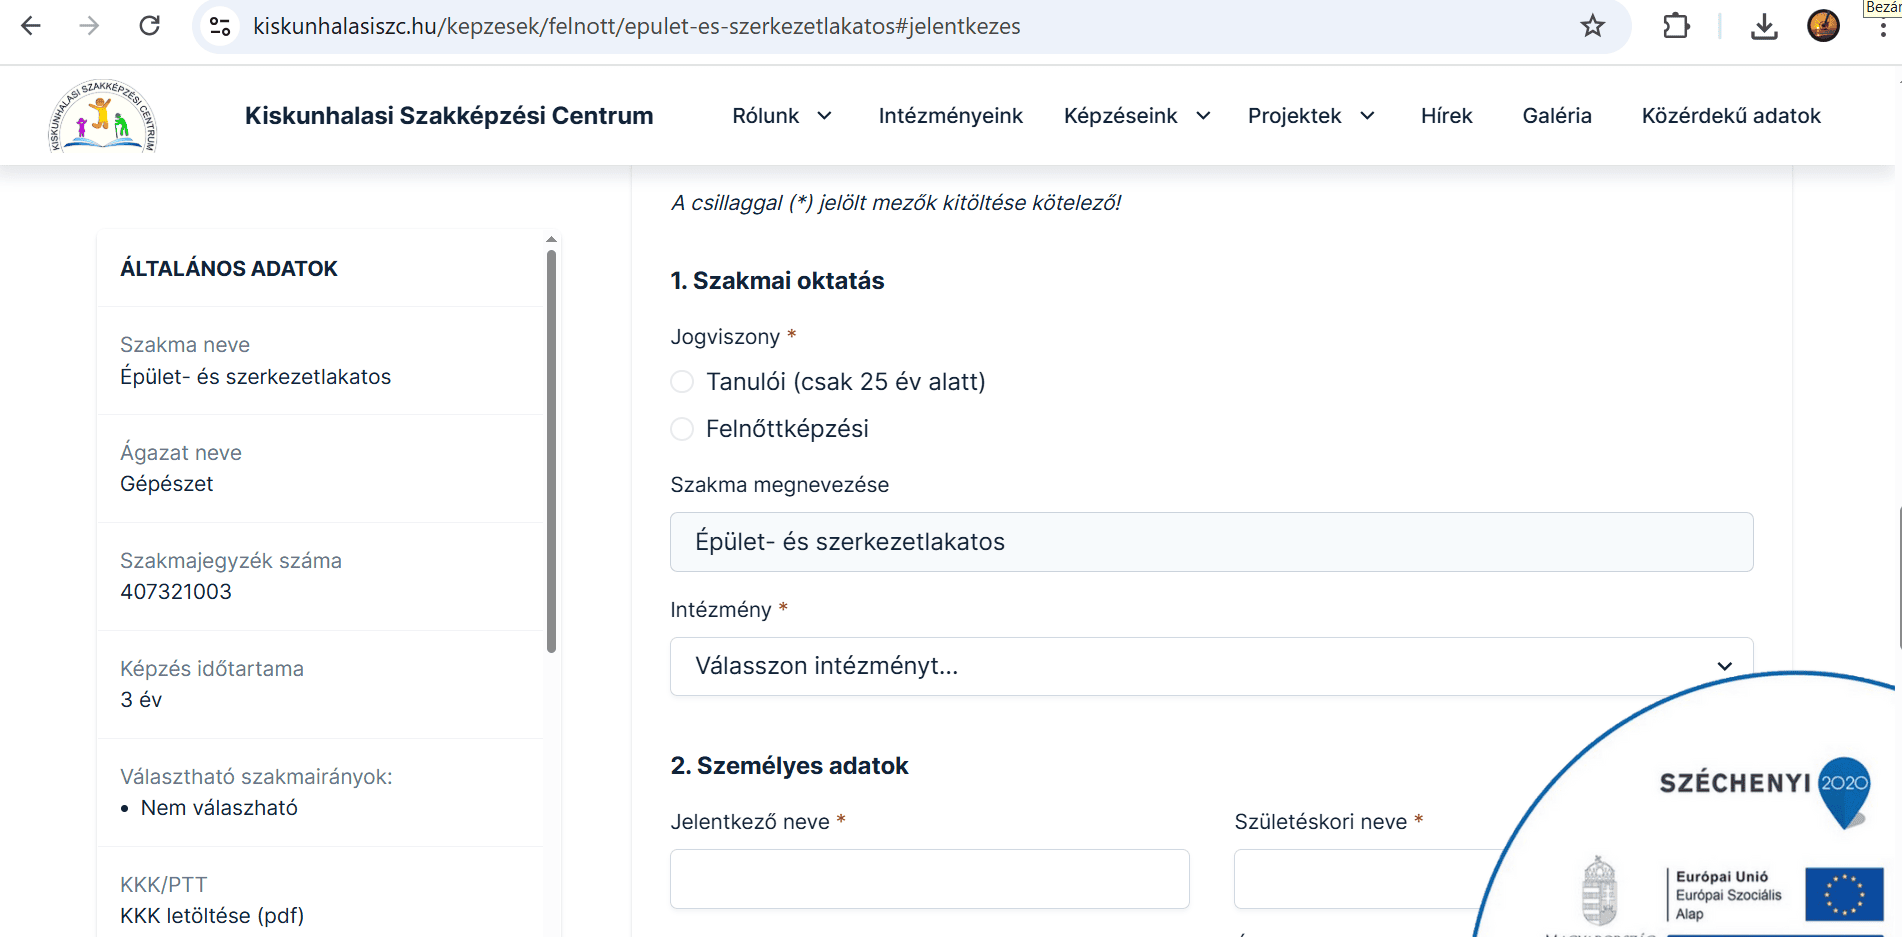Click the Kiskunhalasi Szakképzési Centrum logo
Screen dimensions: 1902x937
[x=103, y=116]
